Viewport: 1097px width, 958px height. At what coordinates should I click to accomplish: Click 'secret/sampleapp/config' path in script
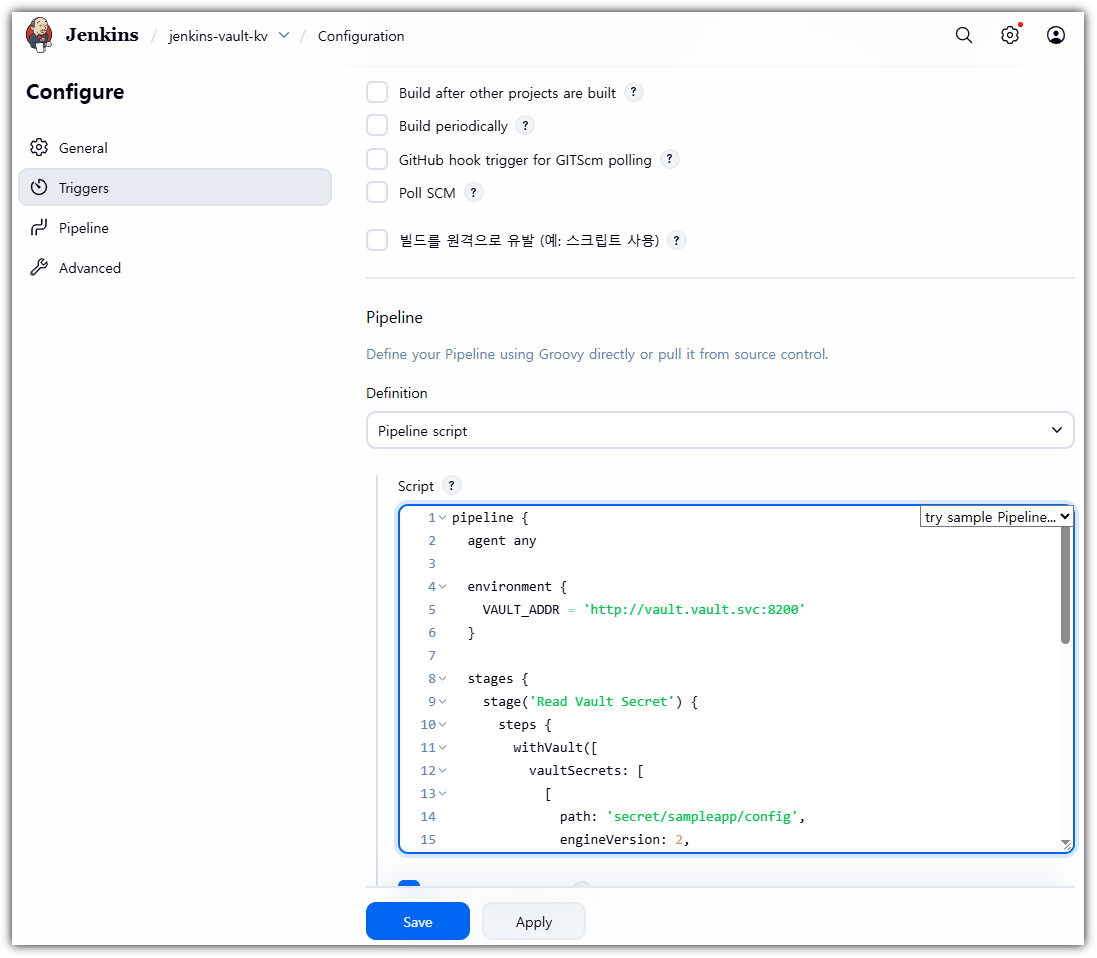(702, 817)
